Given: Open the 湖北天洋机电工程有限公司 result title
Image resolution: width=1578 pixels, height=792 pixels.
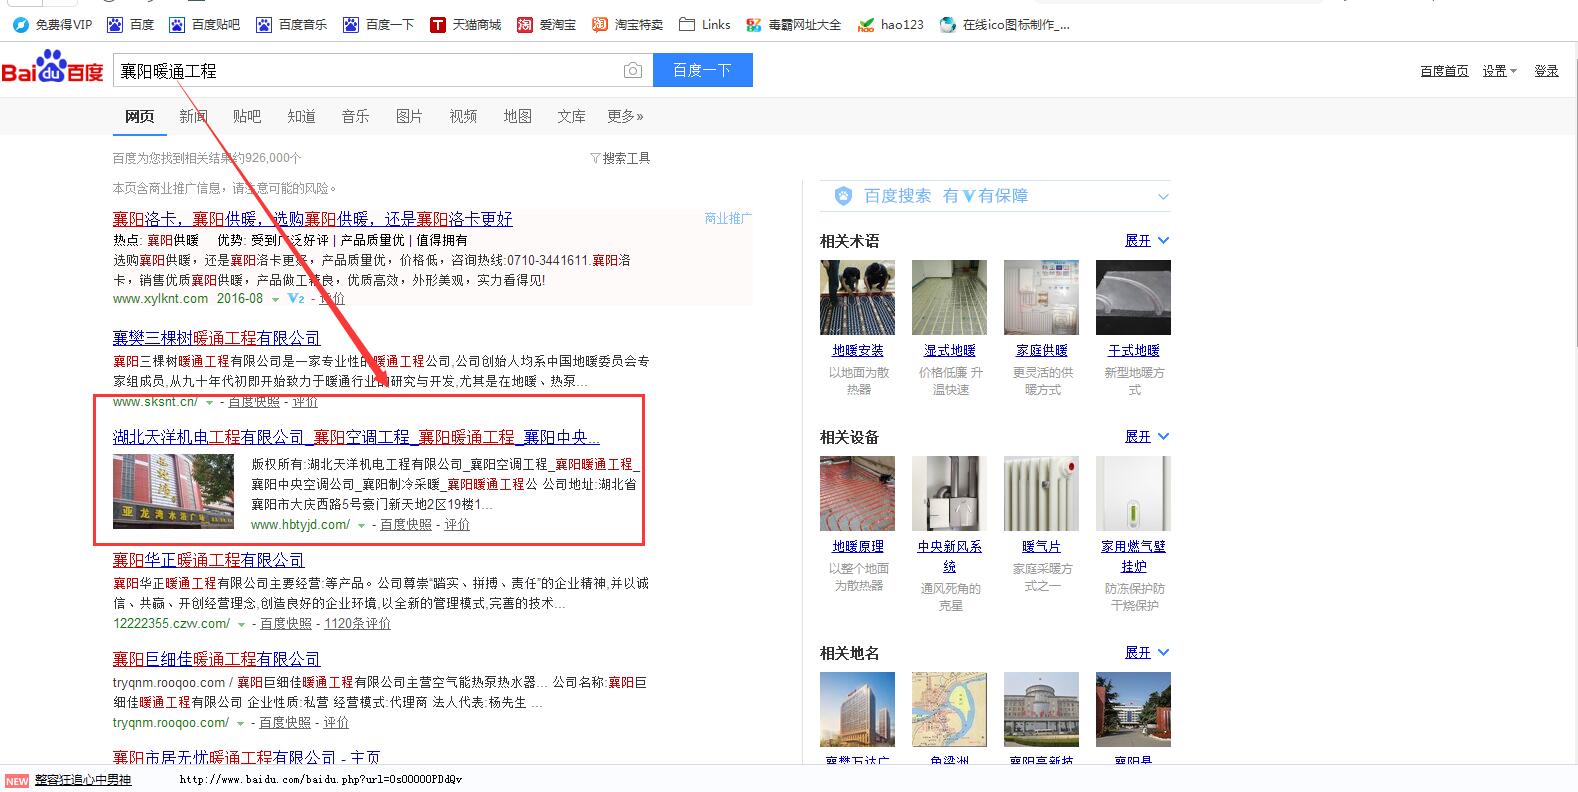Looking at the screenshot, I should coord(356,437).
